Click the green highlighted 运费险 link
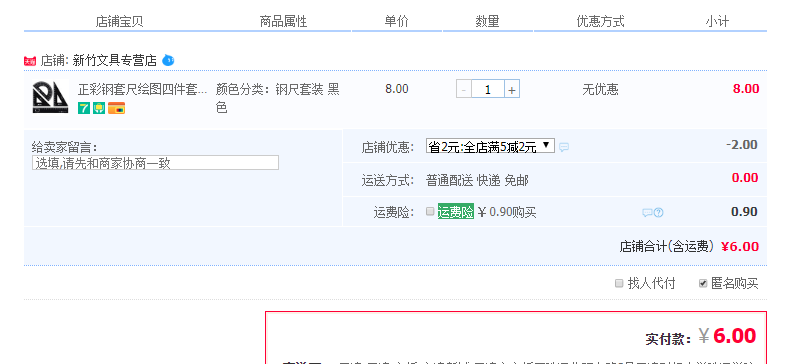785x364 pixels. tap(456, 212)
